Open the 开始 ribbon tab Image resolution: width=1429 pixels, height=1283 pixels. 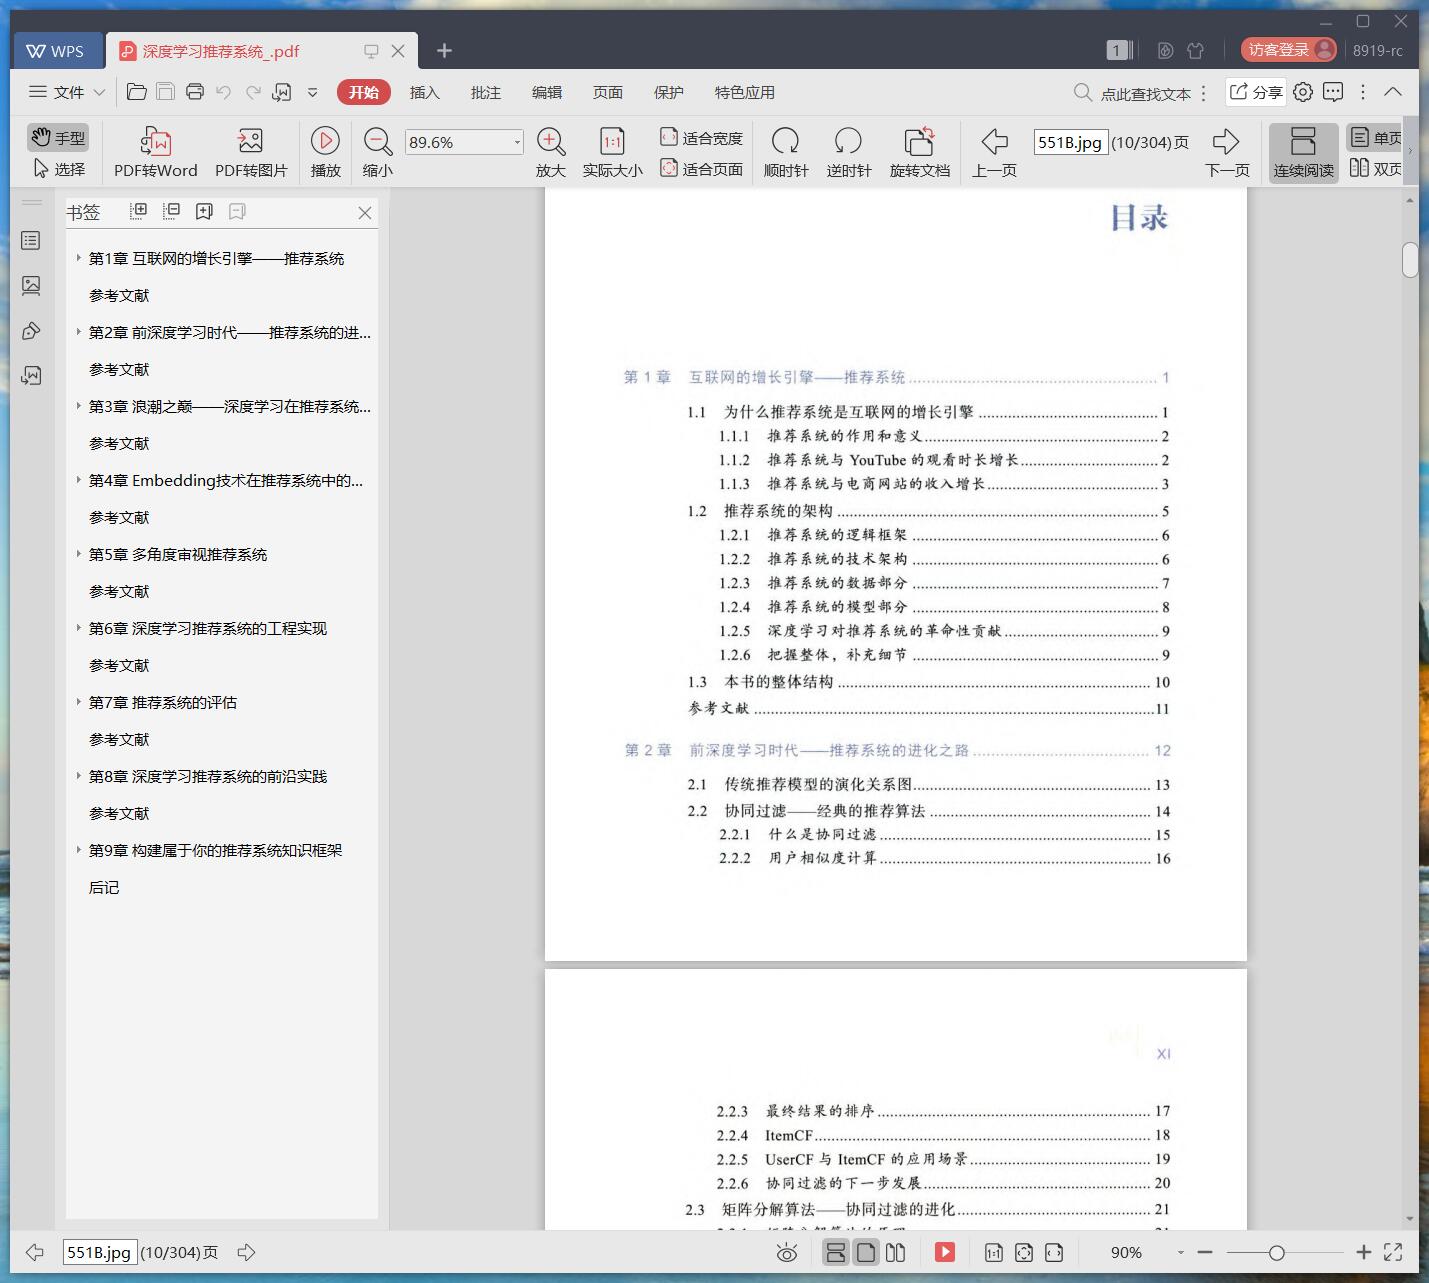point(363,92)
